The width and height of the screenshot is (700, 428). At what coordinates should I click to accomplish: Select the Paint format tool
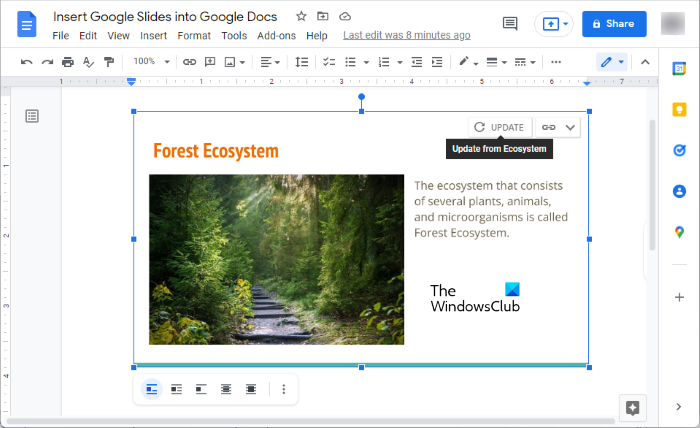pyautogui.click(x=109, y=62)
